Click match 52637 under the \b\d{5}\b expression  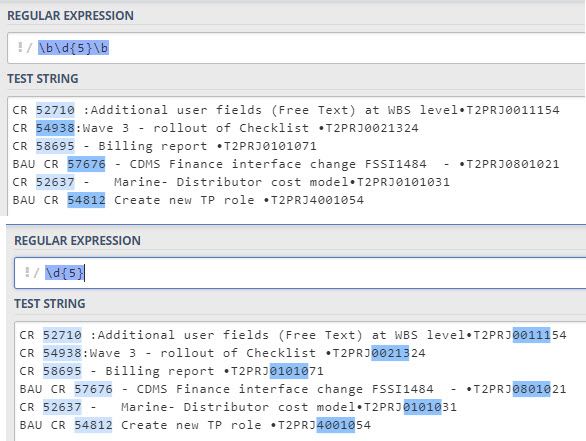coord(55,182)
